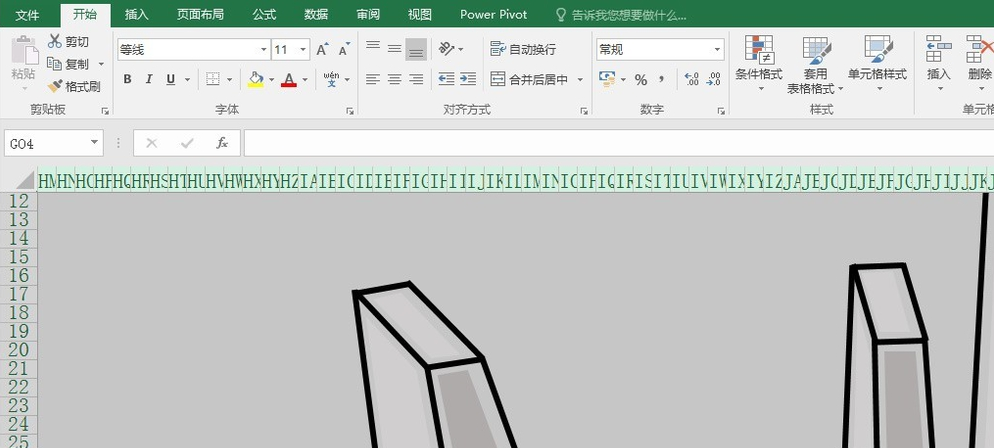This screenshot has width=994, height=448.
Task: Click the text orientation icon
Action: 447,48
